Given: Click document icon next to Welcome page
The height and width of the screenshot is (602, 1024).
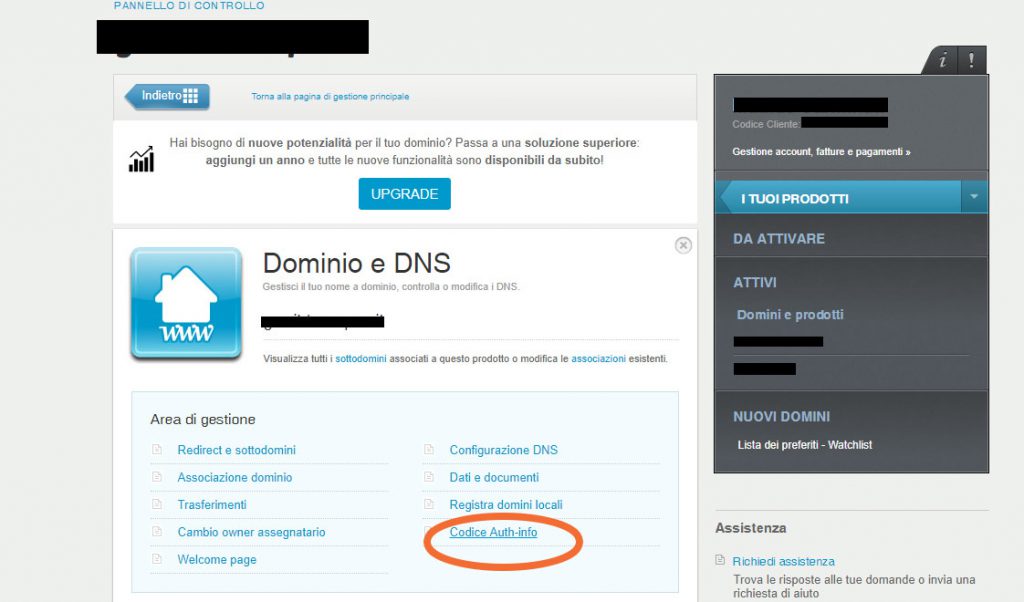Looking at the screenshot, I should 157,559.
